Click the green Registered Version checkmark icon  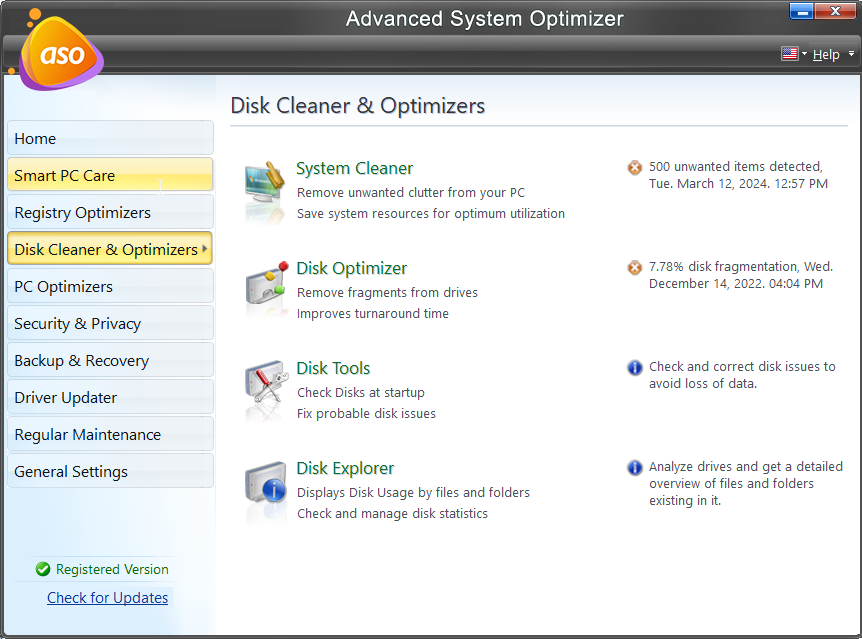42,569
